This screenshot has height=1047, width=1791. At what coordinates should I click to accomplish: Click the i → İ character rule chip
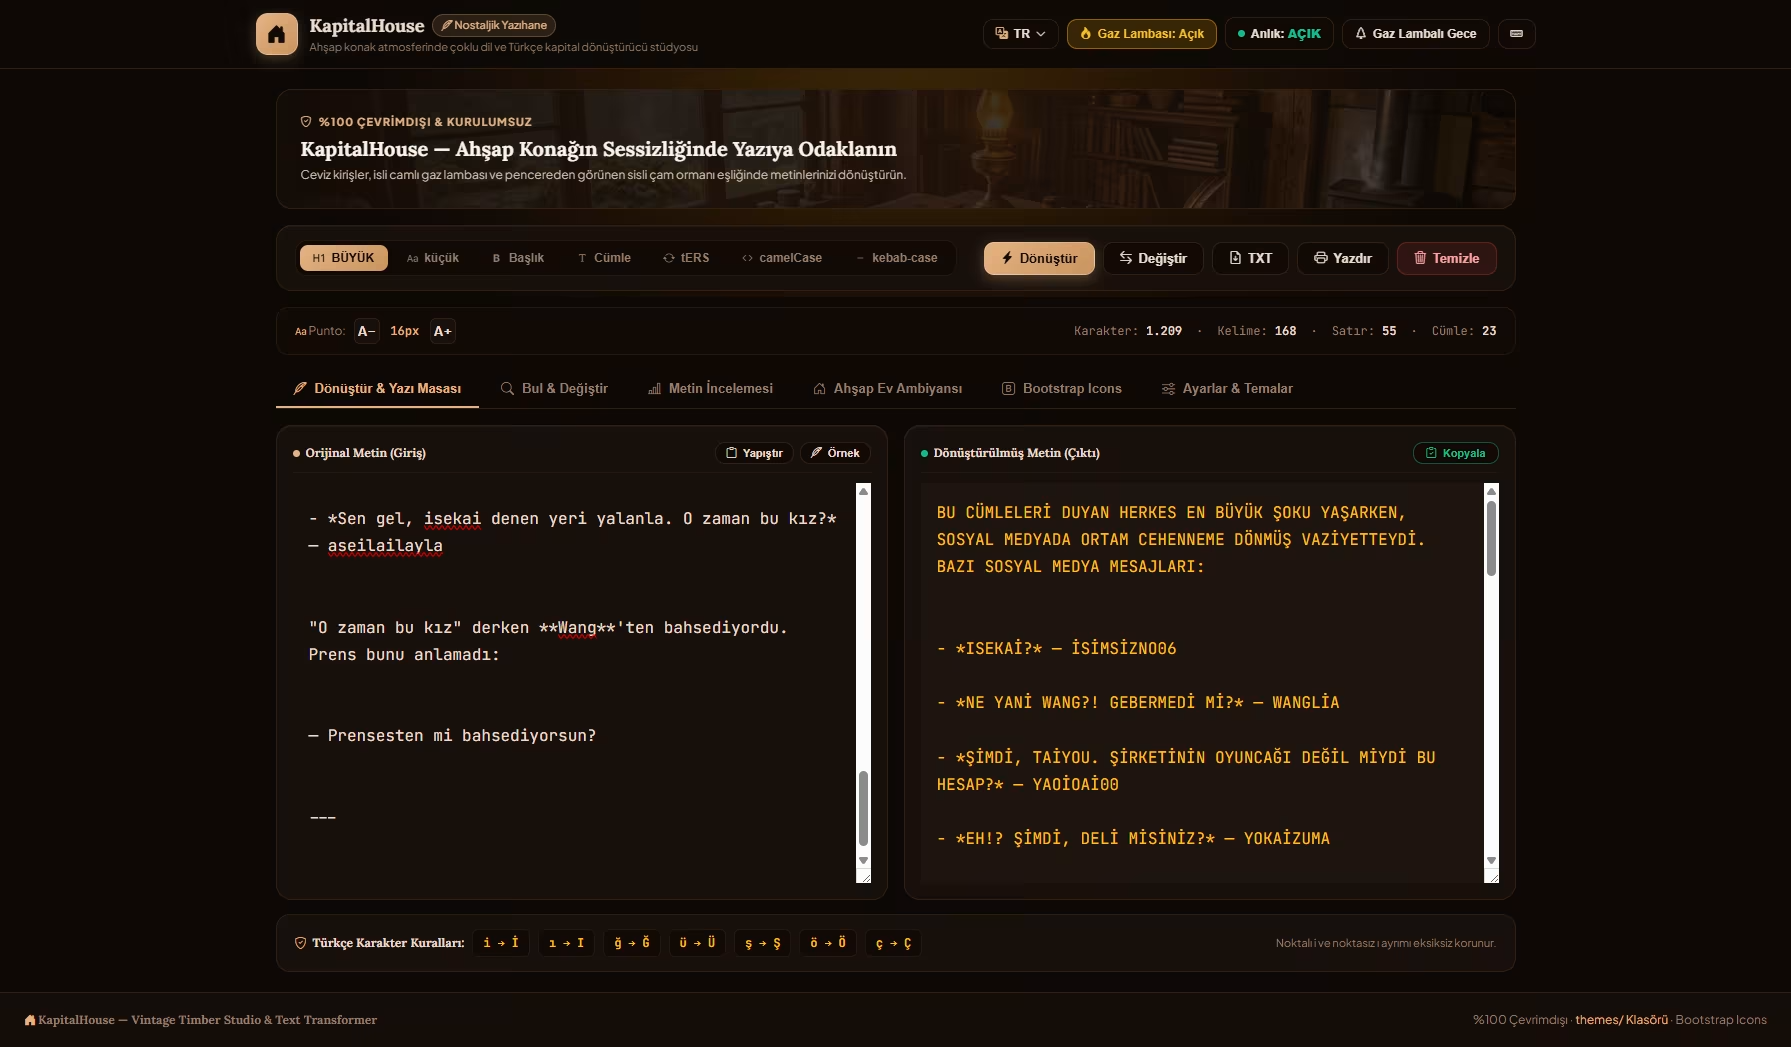click(501, 943)
